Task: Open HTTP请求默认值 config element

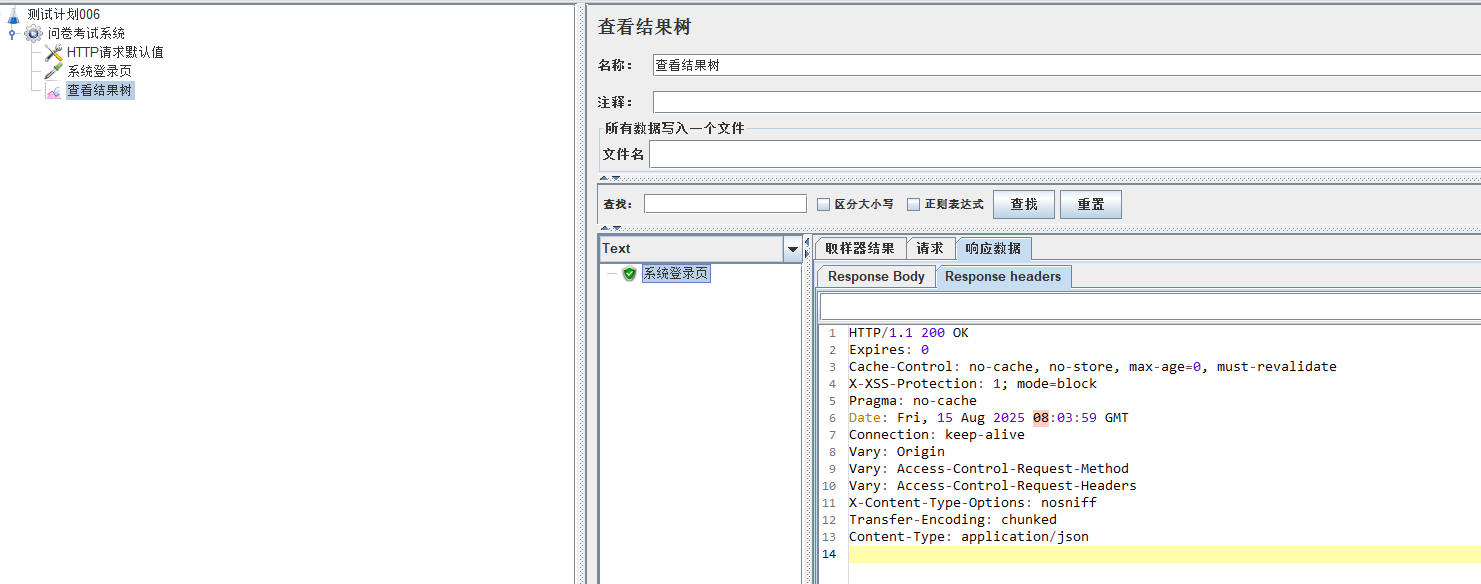Action: point(115,52)
